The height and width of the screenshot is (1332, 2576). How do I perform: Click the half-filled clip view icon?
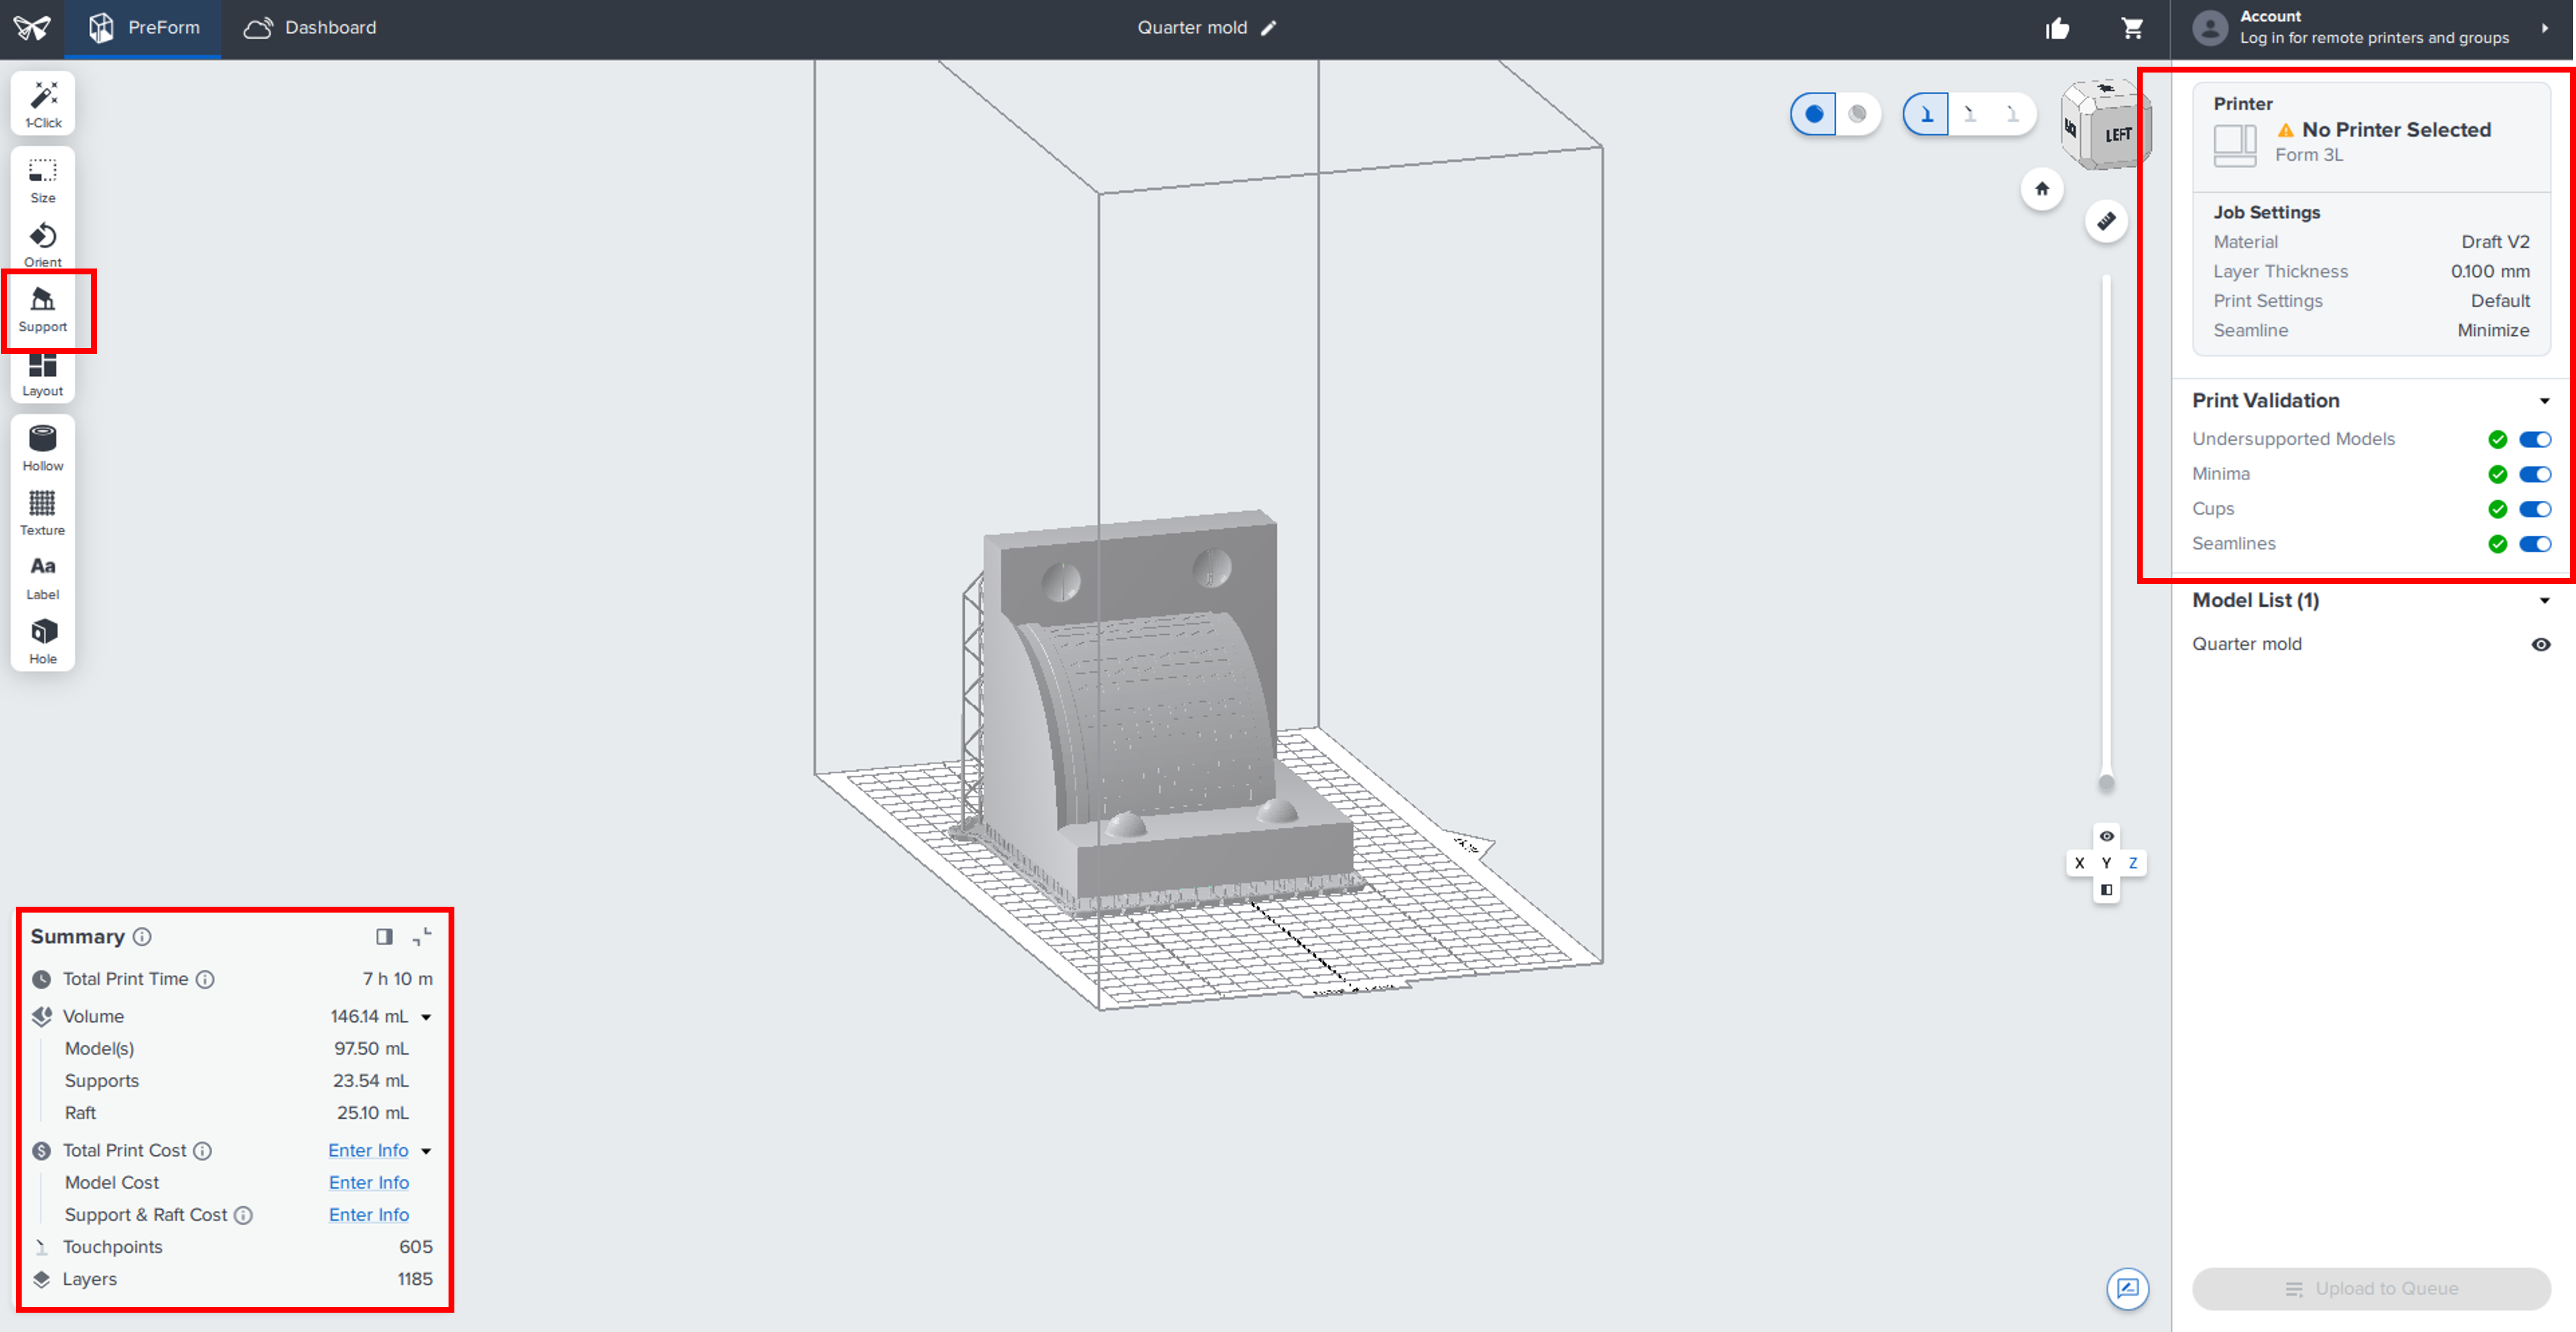(x=2106, y=889)
